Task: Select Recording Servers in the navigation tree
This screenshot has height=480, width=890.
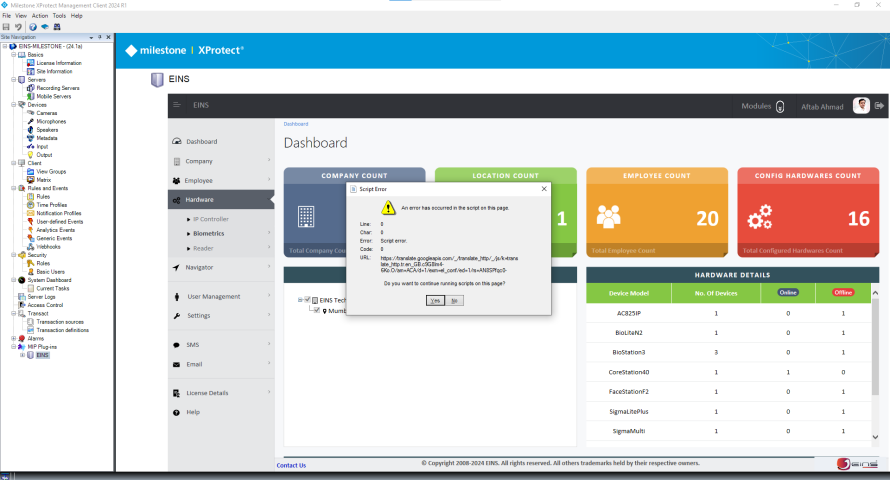Action: [x=58, y=88]
